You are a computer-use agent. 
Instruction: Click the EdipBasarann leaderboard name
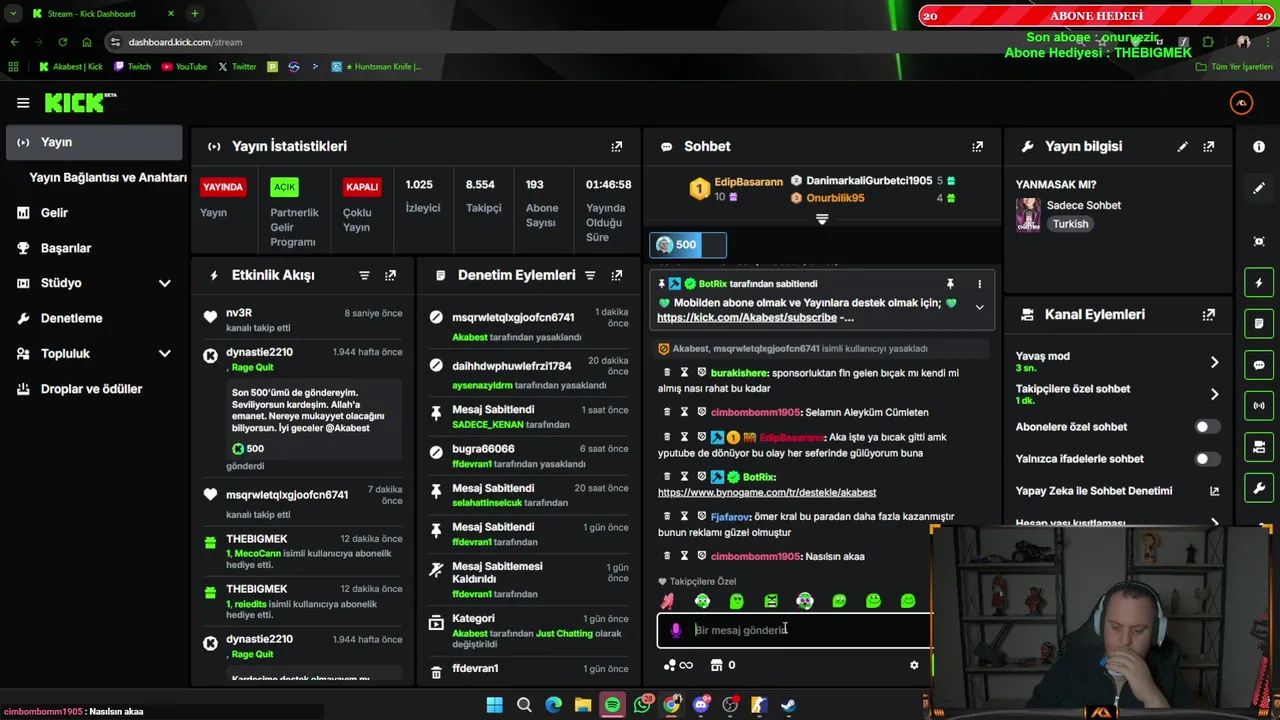coord(748,182)
